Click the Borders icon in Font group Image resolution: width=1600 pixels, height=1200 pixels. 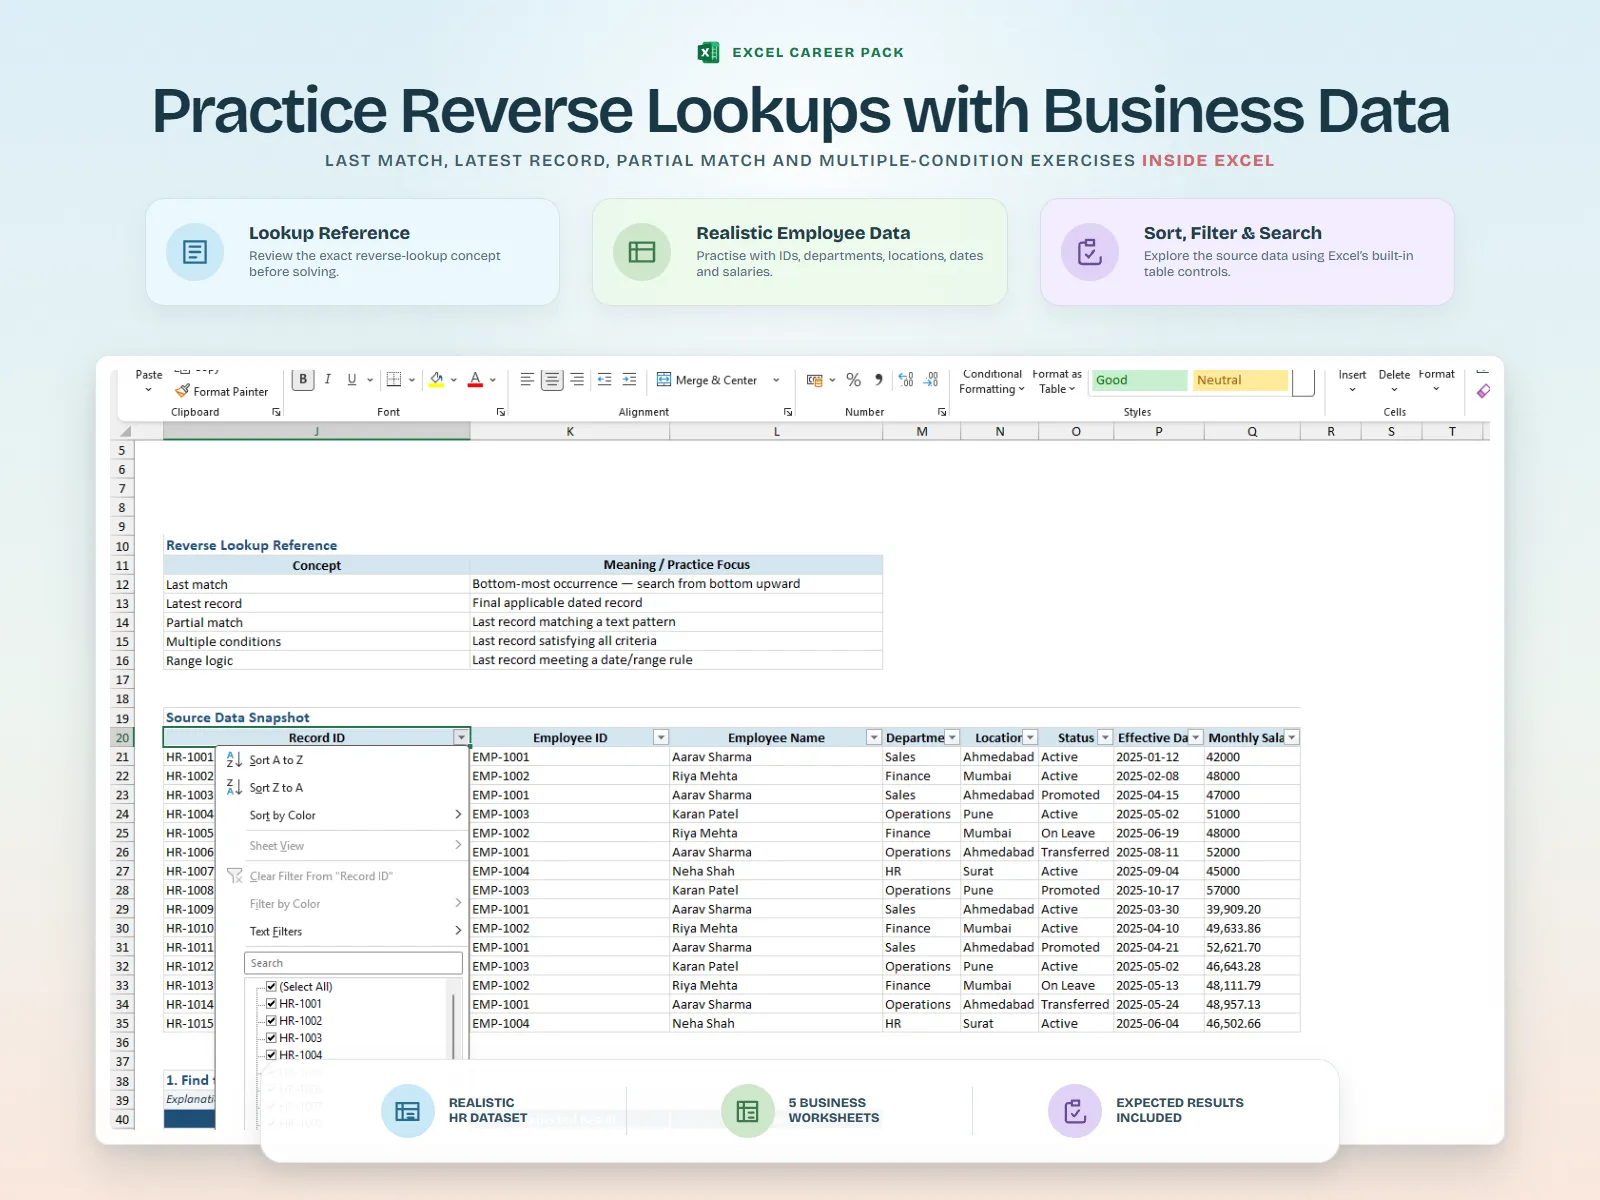tap(394, 380)
